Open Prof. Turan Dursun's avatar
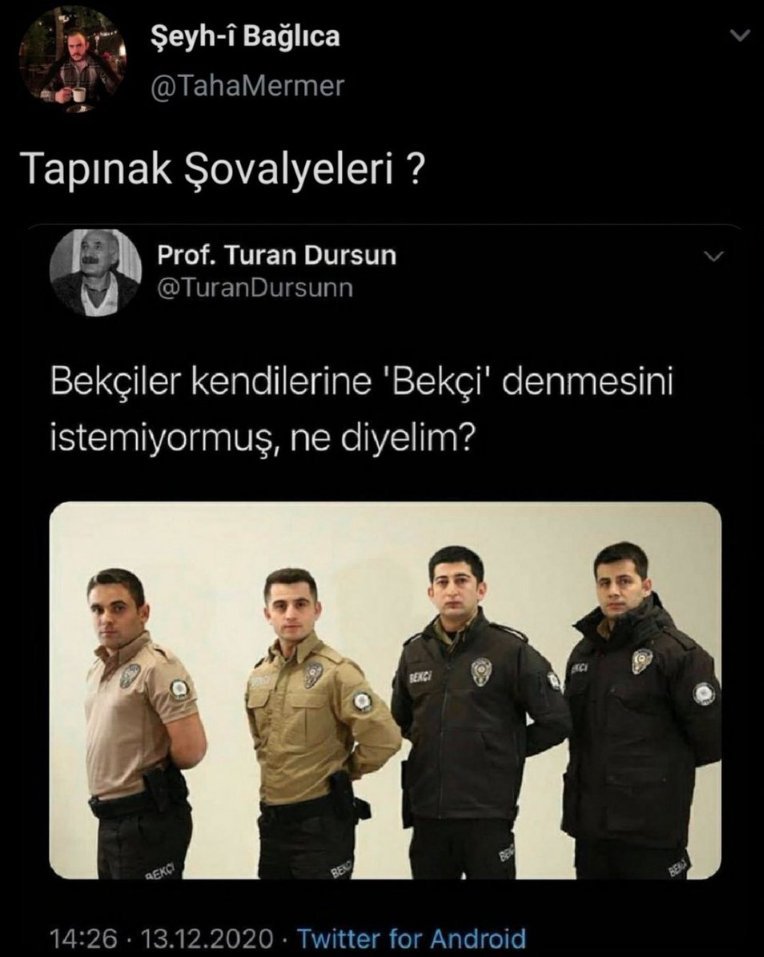 pos(95,273)
